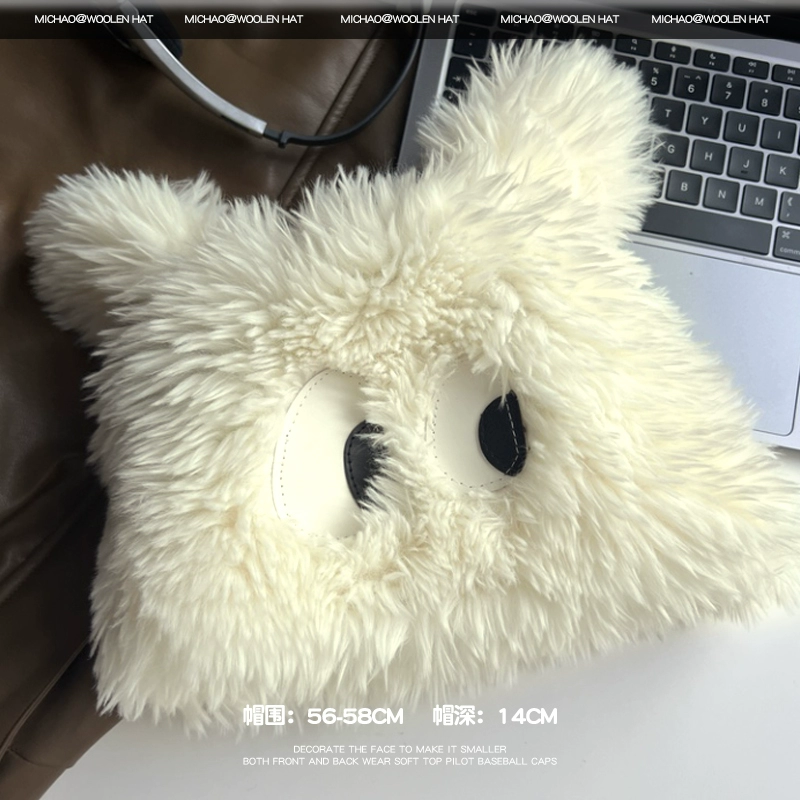Select the 'BOTH FRONT AND BACK WEAR' caption
Viewport: 800px width, 800px height.
(400, 761)
